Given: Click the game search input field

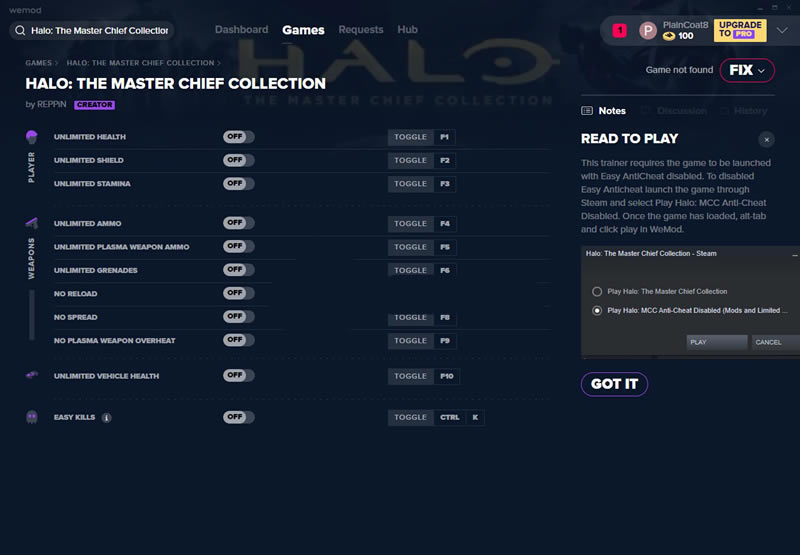Looking at the screenshot, I should (98, 31).
